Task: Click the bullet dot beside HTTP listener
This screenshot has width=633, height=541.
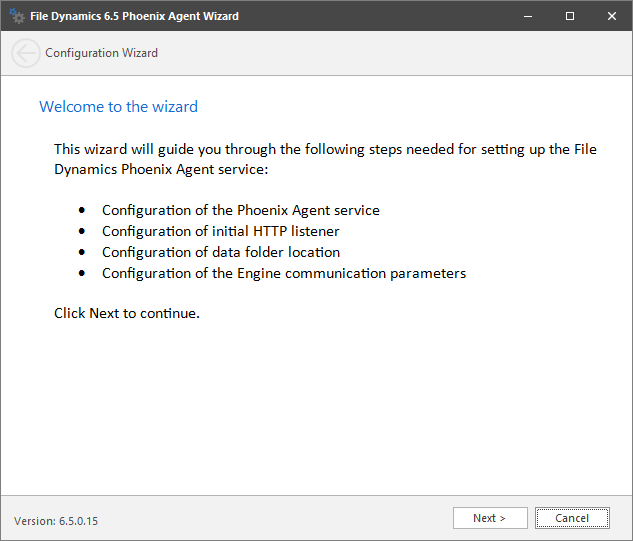Action: click(82, 232)
